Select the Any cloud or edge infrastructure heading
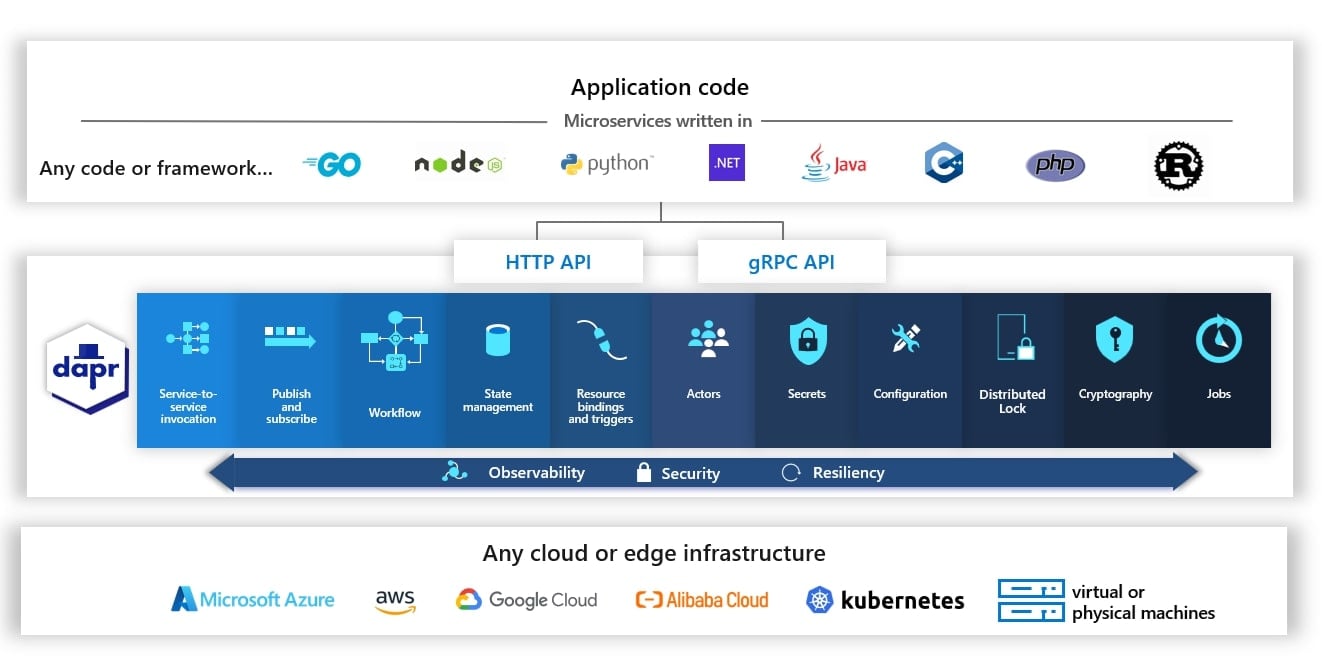Screen dimensions: 1322x665 (x=654, y=553)
